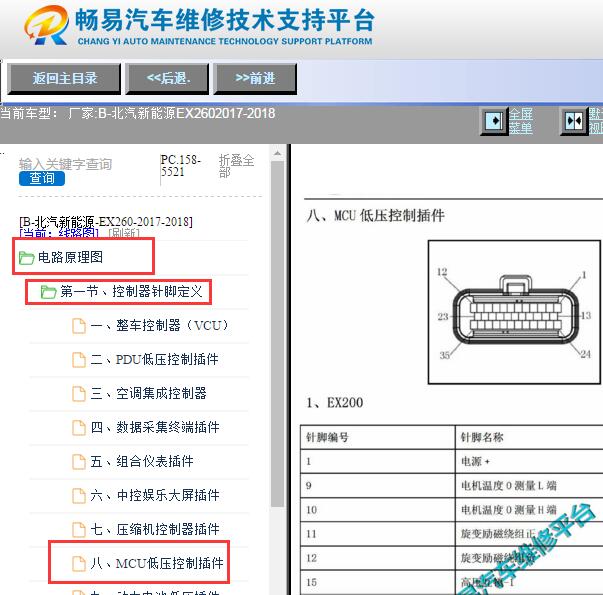The height and width of the screenshot is (595, 603).
Task: Click the 刷新 refresh link
Action: point(124,233)
